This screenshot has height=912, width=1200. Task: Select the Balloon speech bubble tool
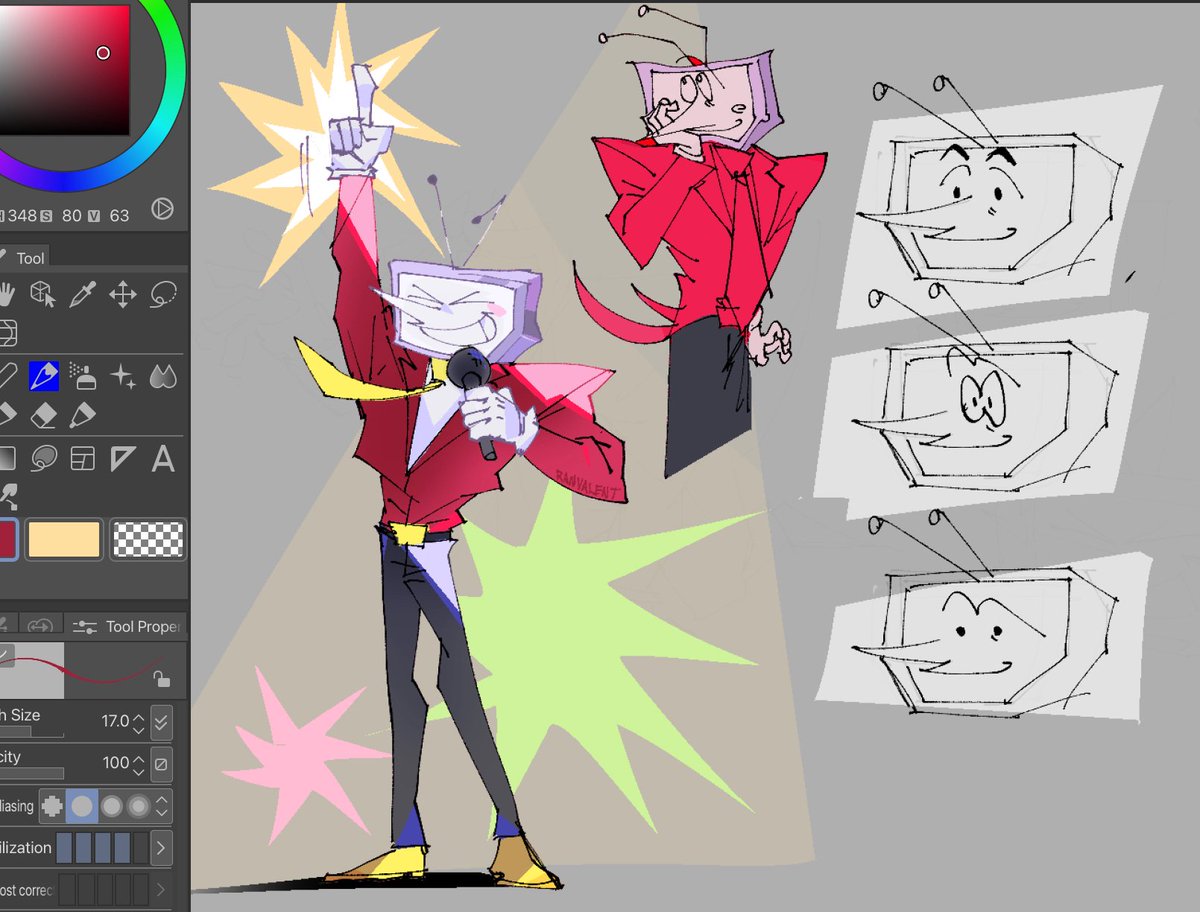43,459
